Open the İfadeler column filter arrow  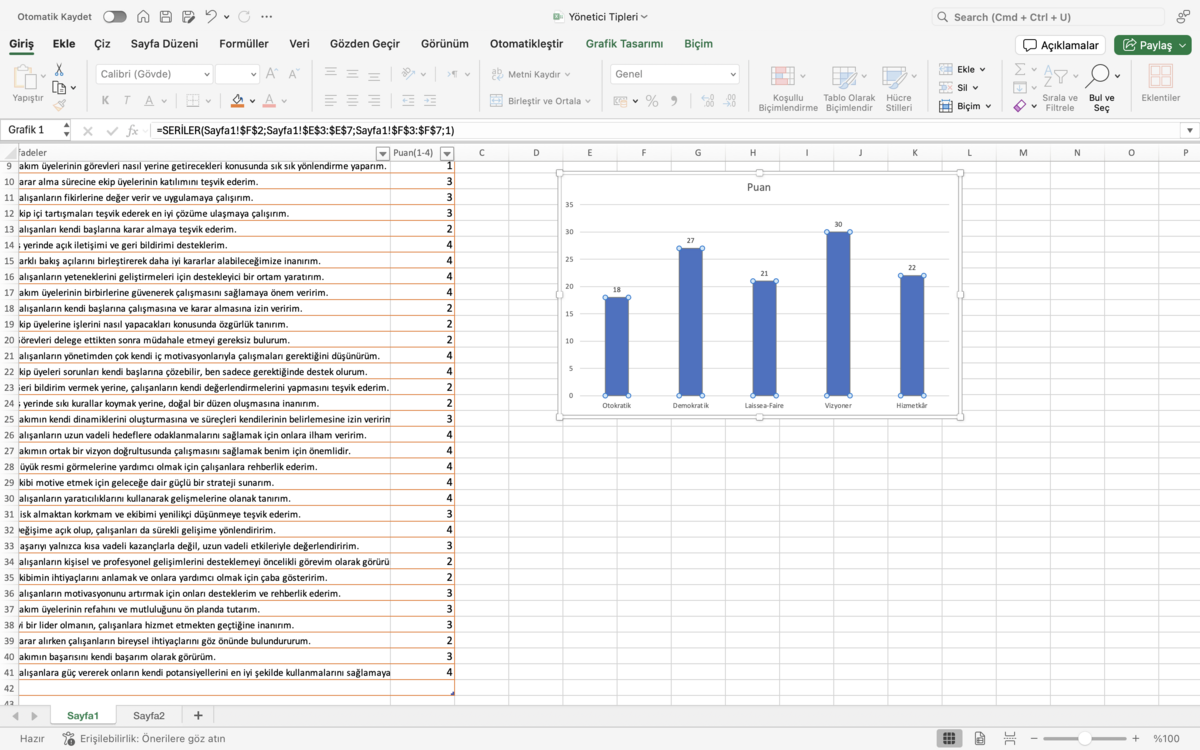click(x=382, y=153)
